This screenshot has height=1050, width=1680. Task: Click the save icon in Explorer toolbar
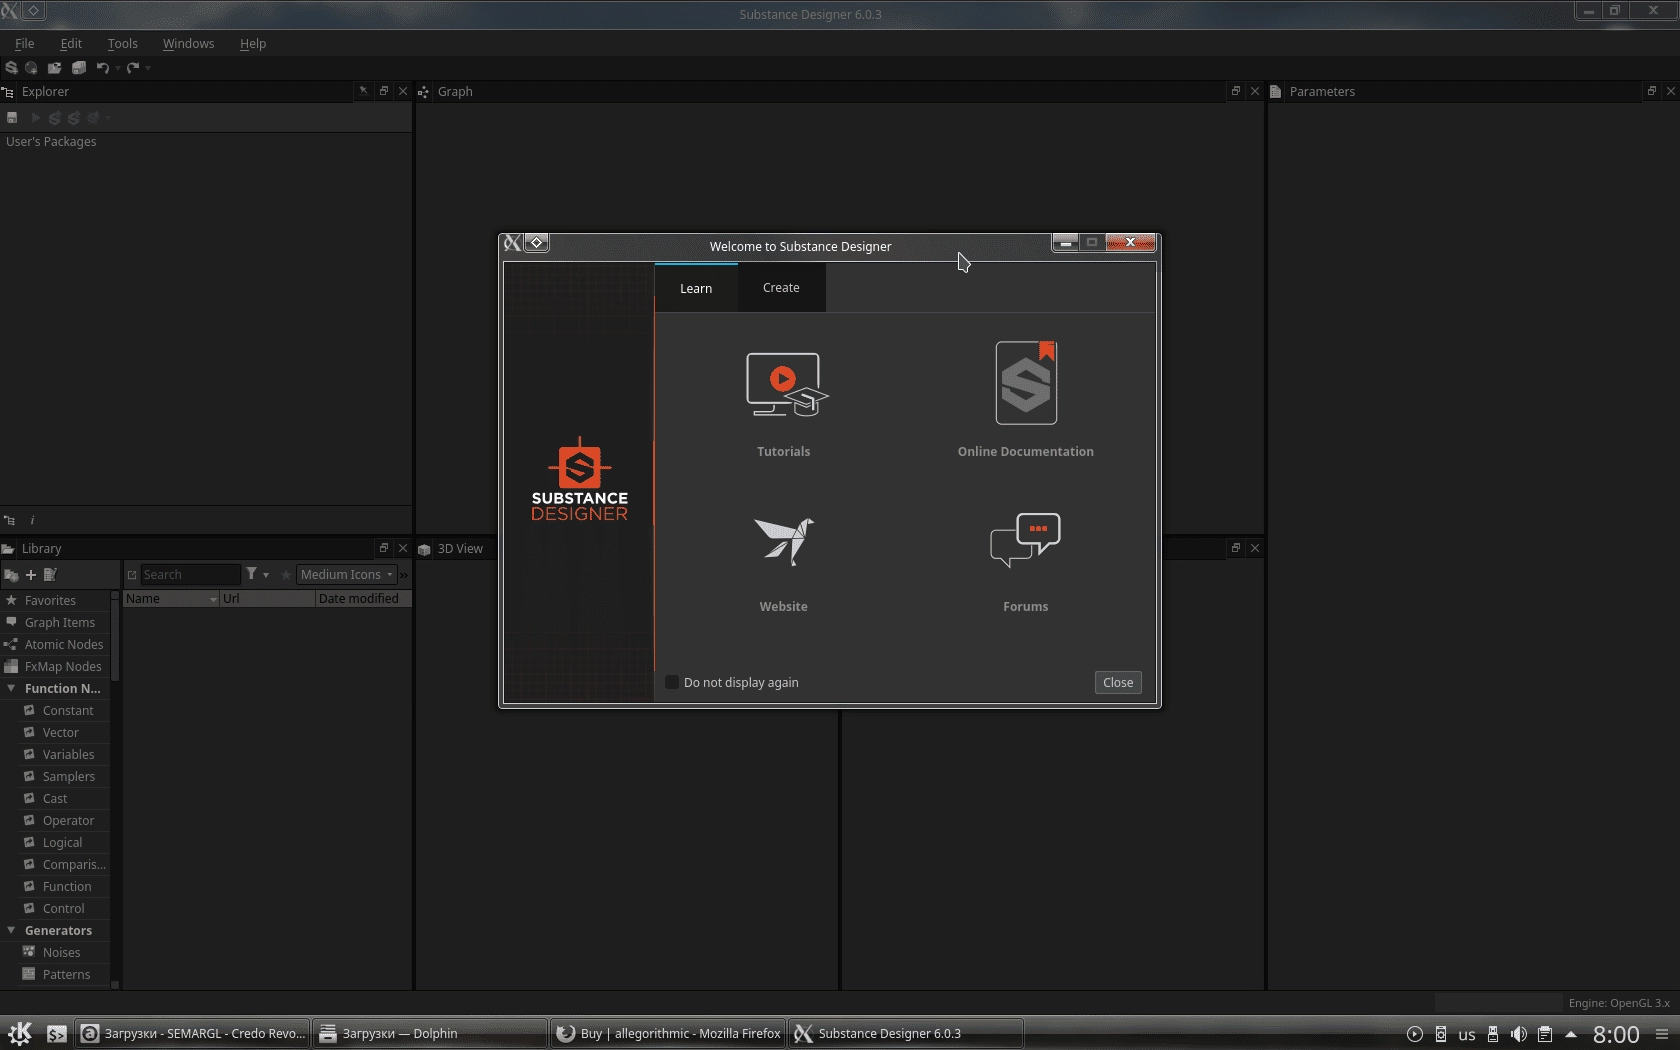(x=12, y=118)
